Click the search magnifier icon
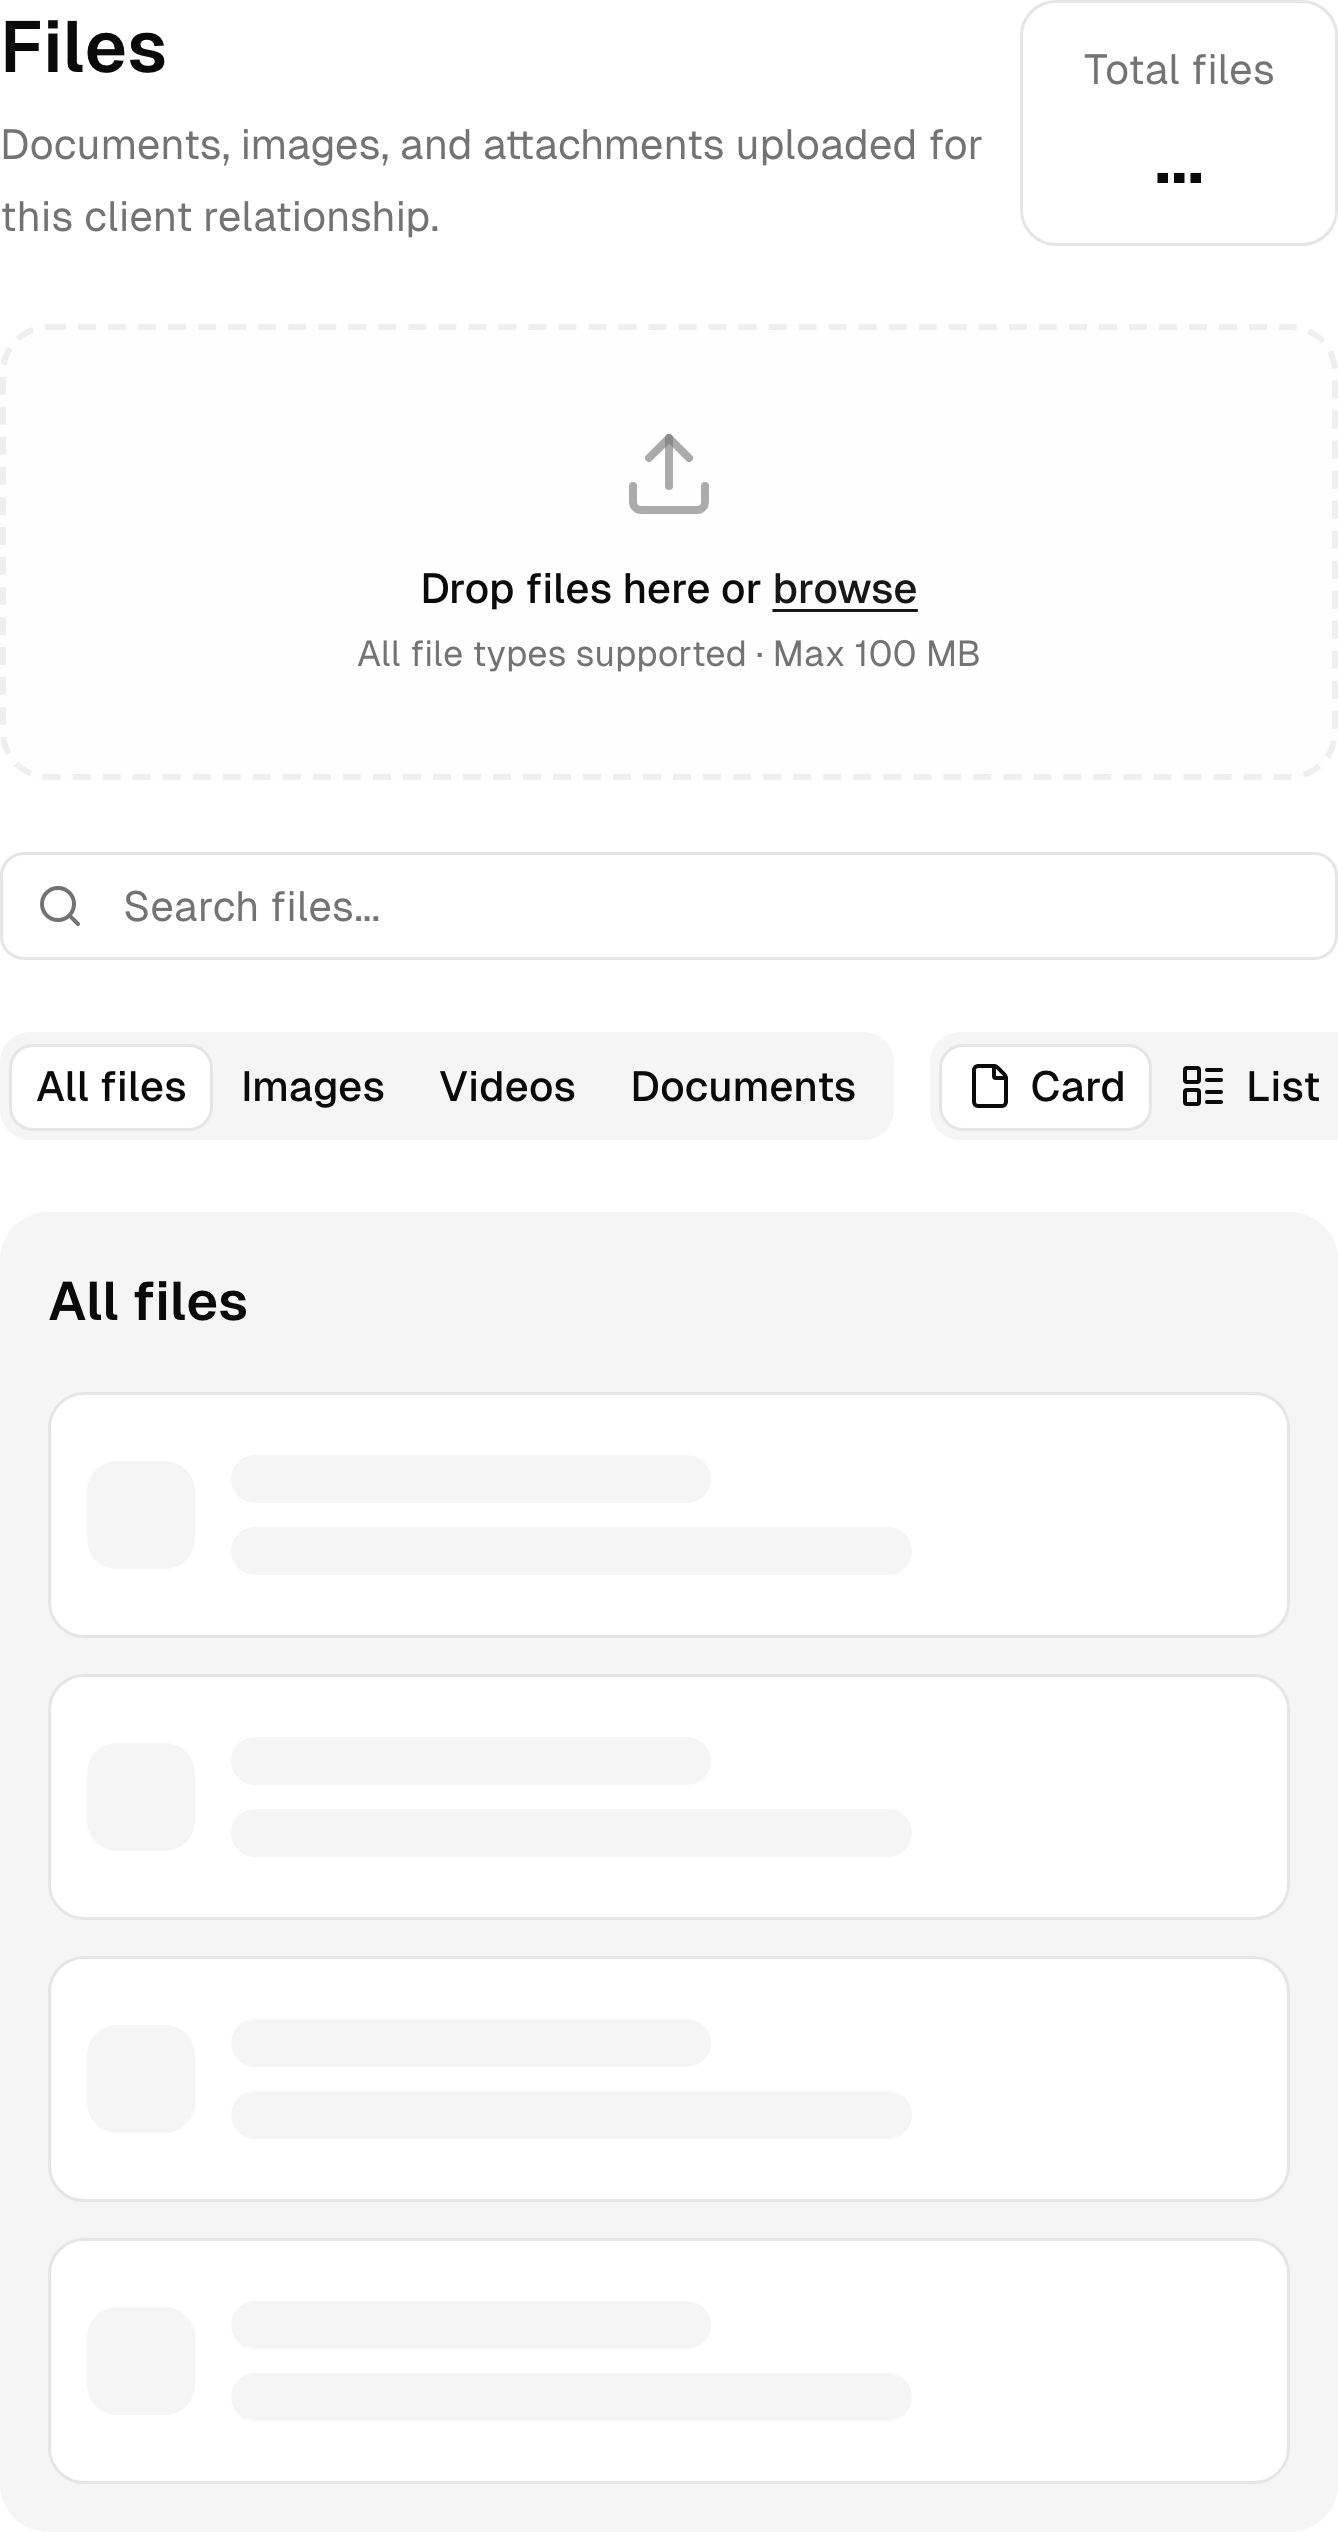1338x2532 pixels. [60, 906]
